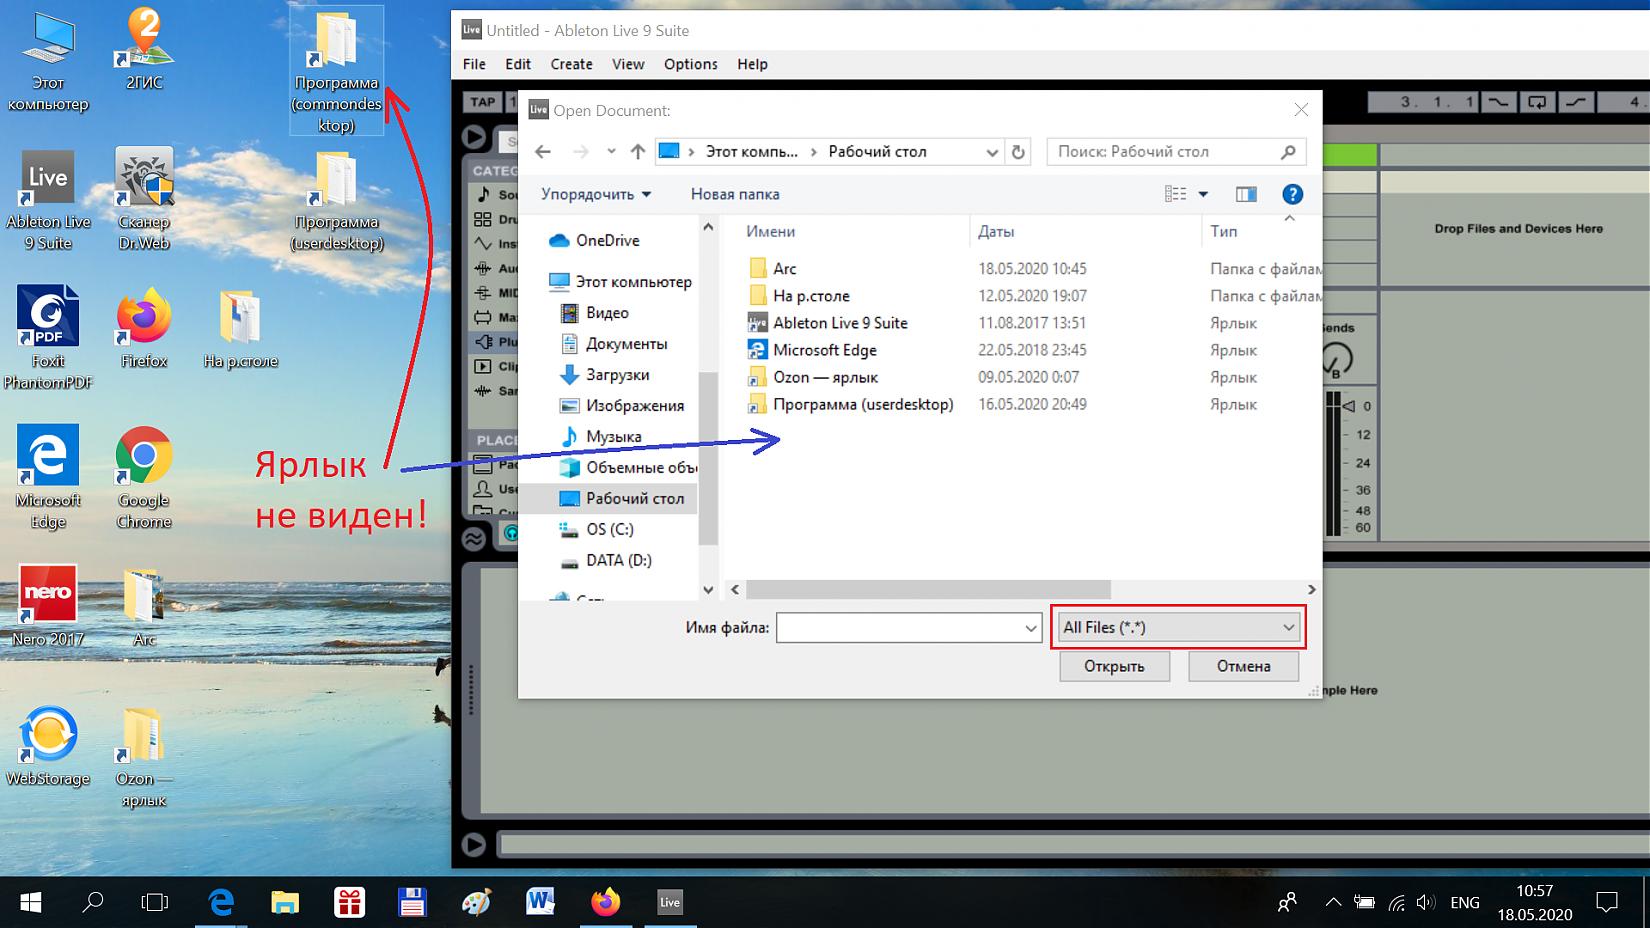
Task: Click the Refresh button beside address bar
Action: (1018, 152)
